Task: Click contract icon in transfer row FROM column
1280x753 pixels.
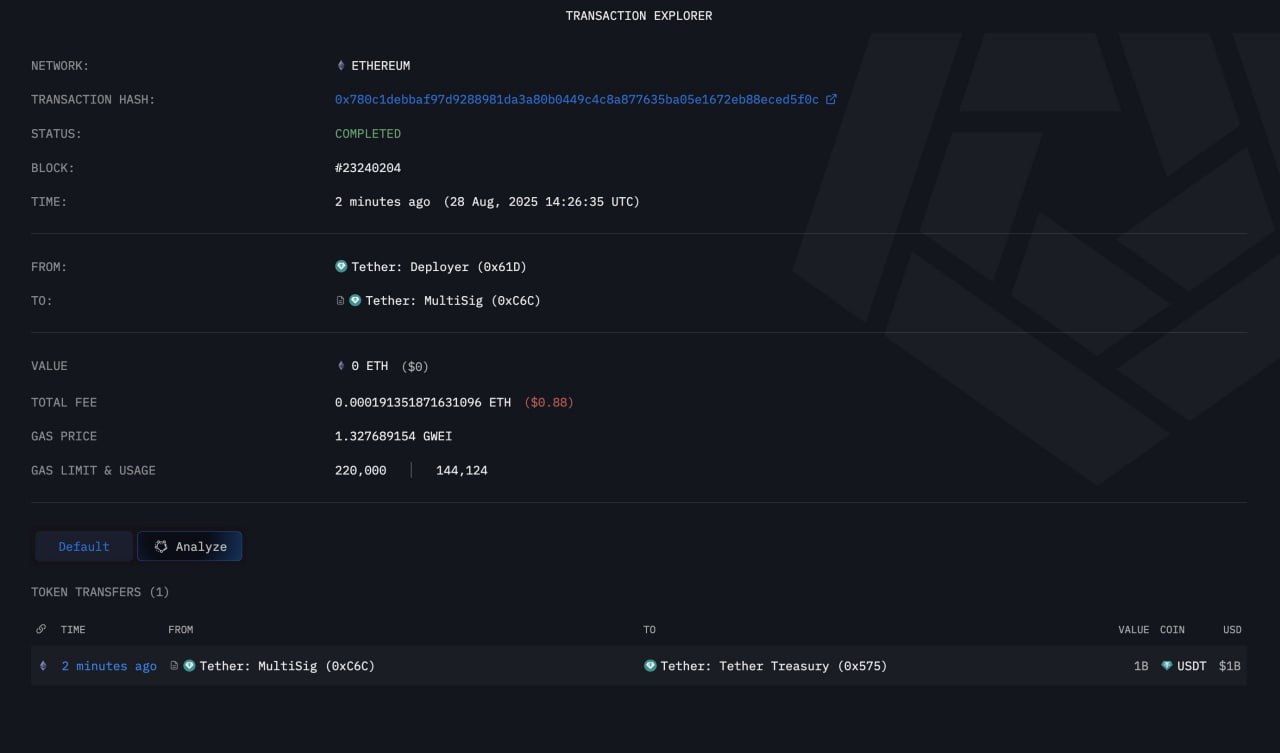Action: coord(174,666)
